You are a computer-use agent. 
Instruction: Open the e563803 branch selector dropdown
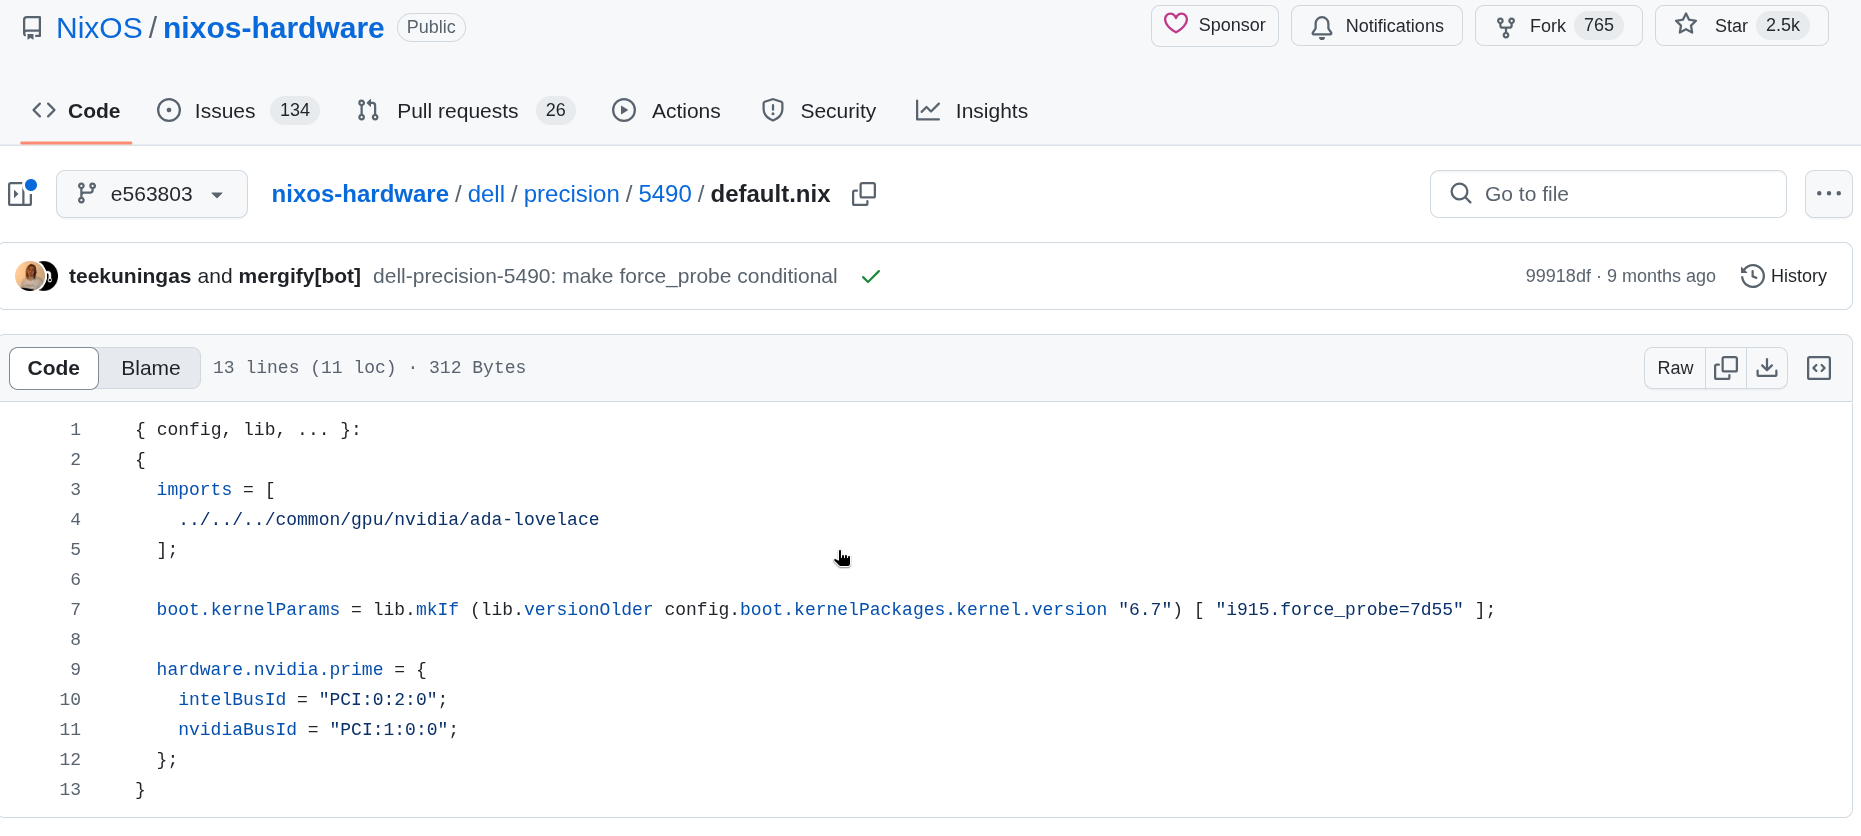click(x=152, y=194)
